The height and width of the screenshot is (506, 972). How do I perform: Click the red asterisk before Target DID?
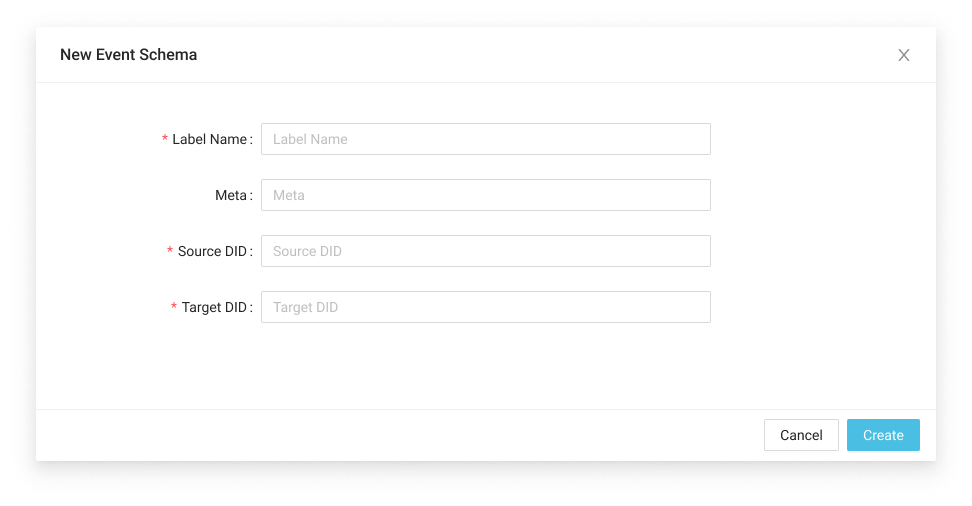click(174, 308)
